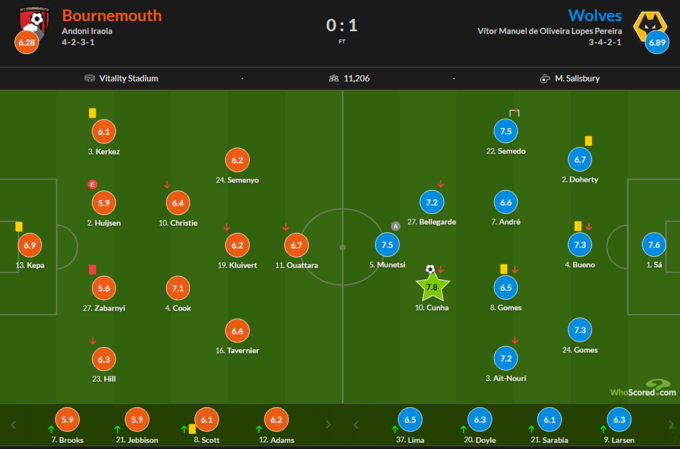Open the Wolves team name link
The height and width of the screenshot is (449, 680).
594,15
